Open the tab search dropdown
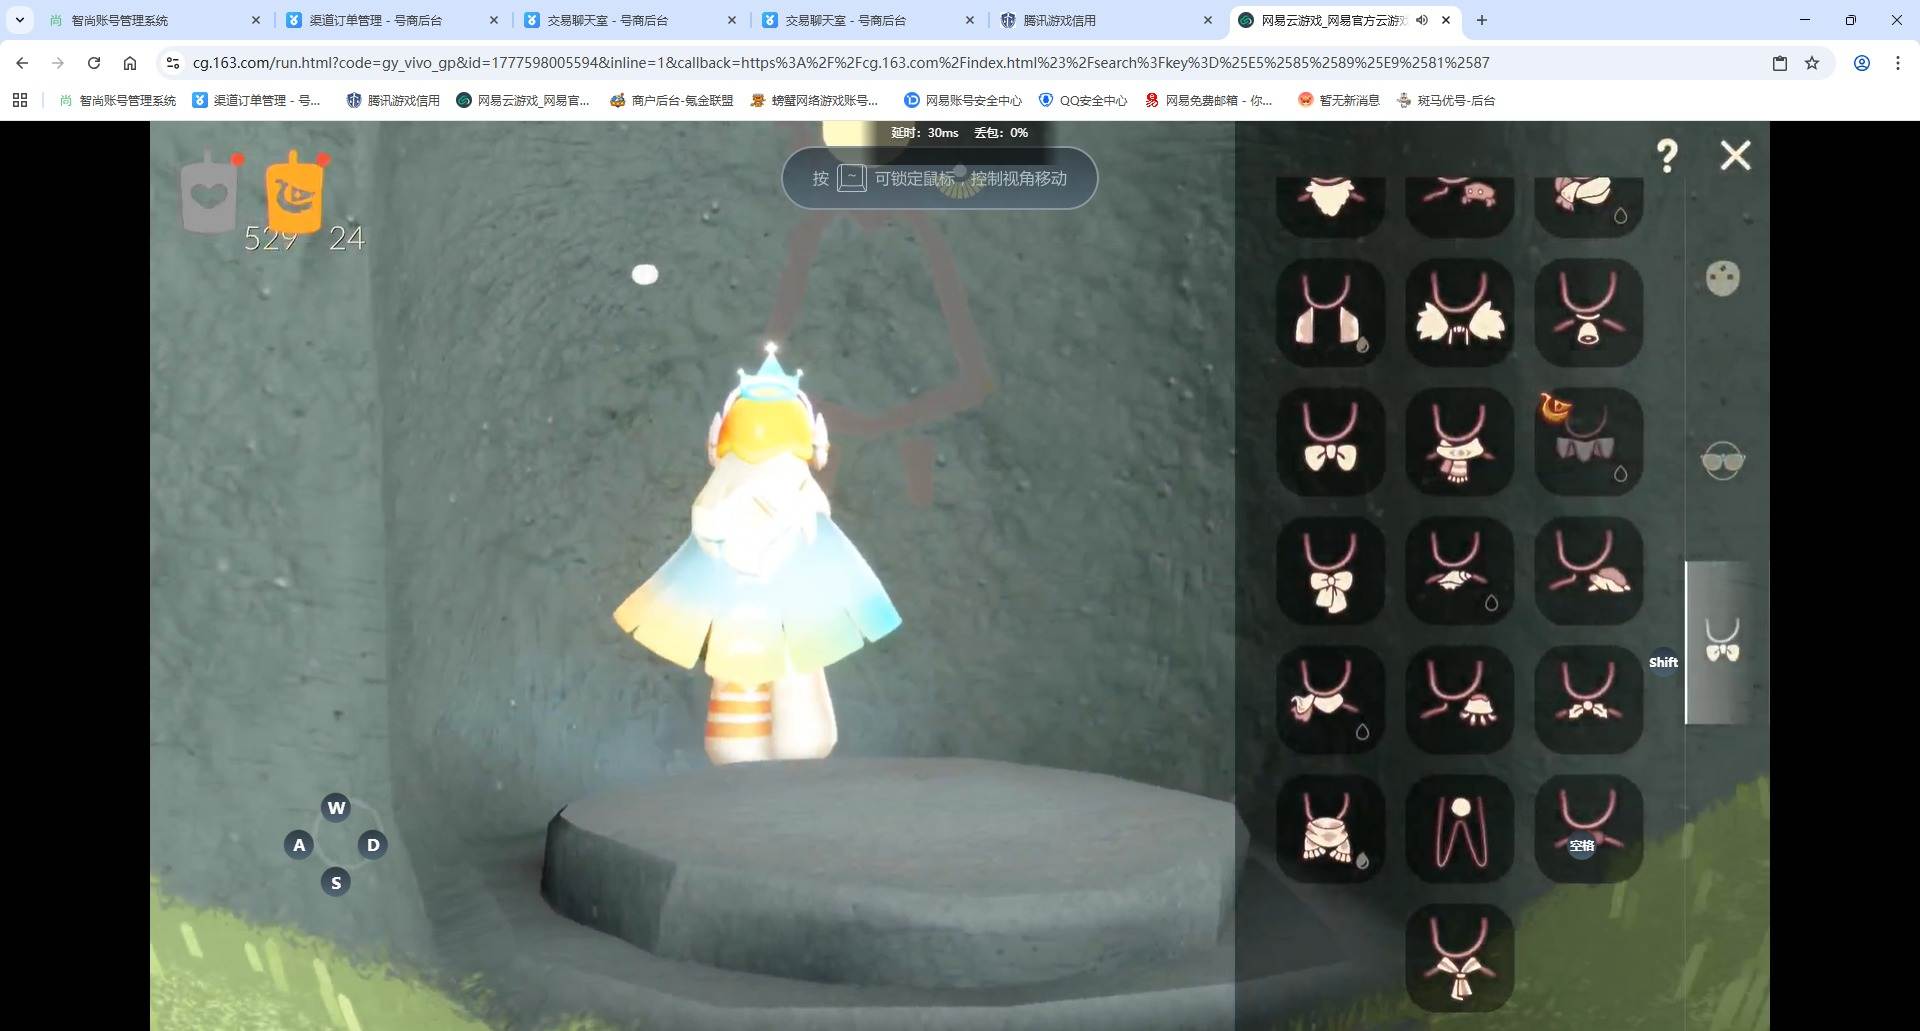The height and width of the screenshot is (1031, 1920). pyautogui.click(x=20, y=20)
